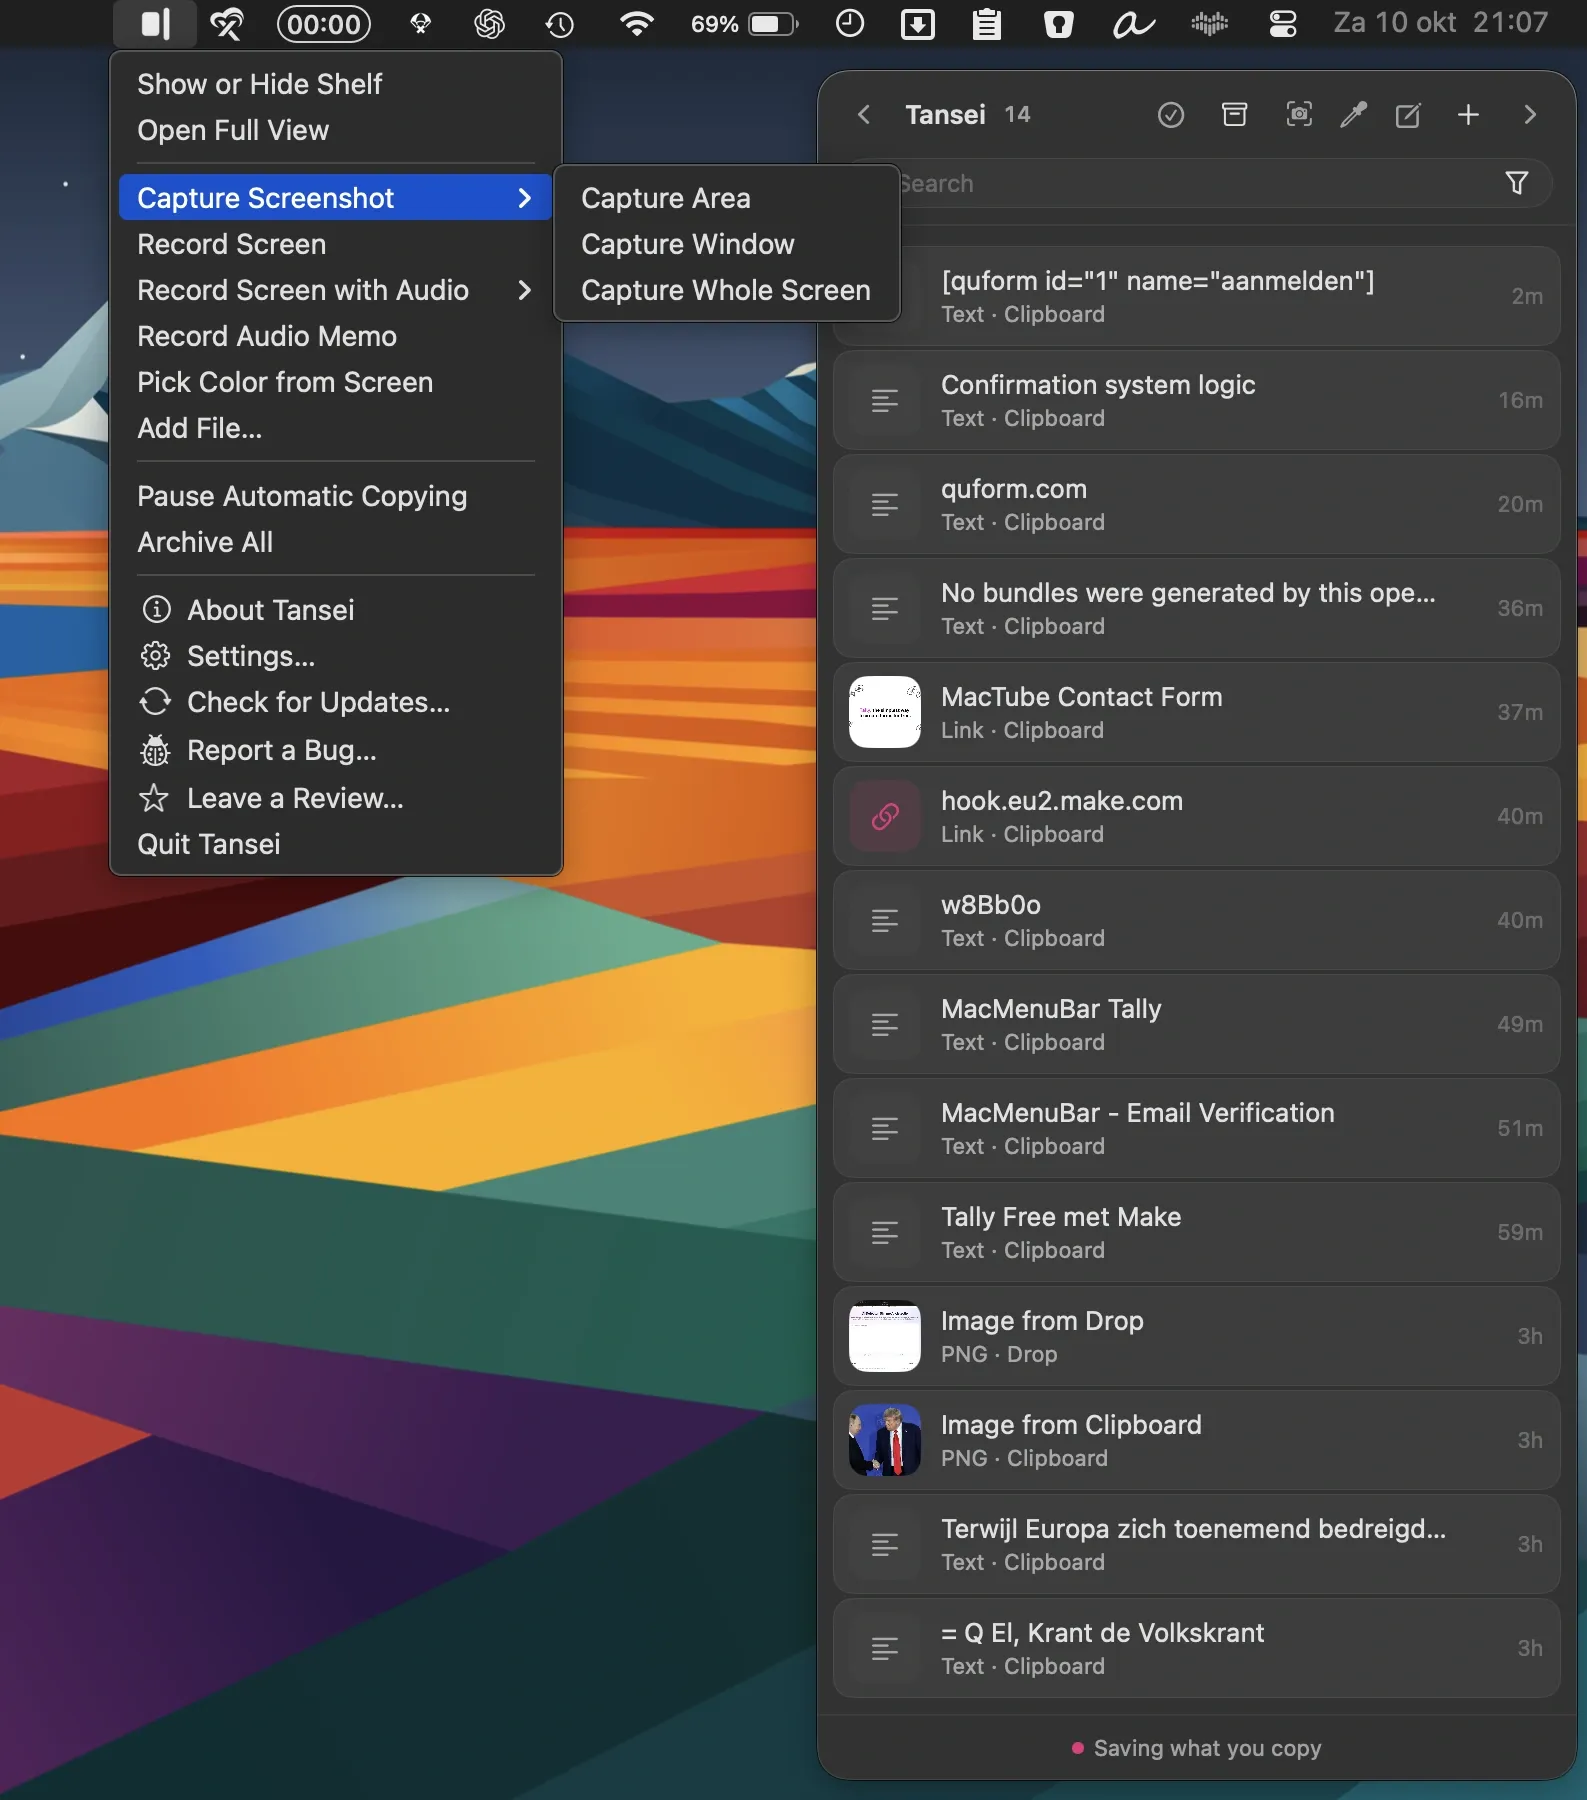Select the Tally Free met Make item
This screenshot has width=1587, height=1800.
pos(1196,1232)
